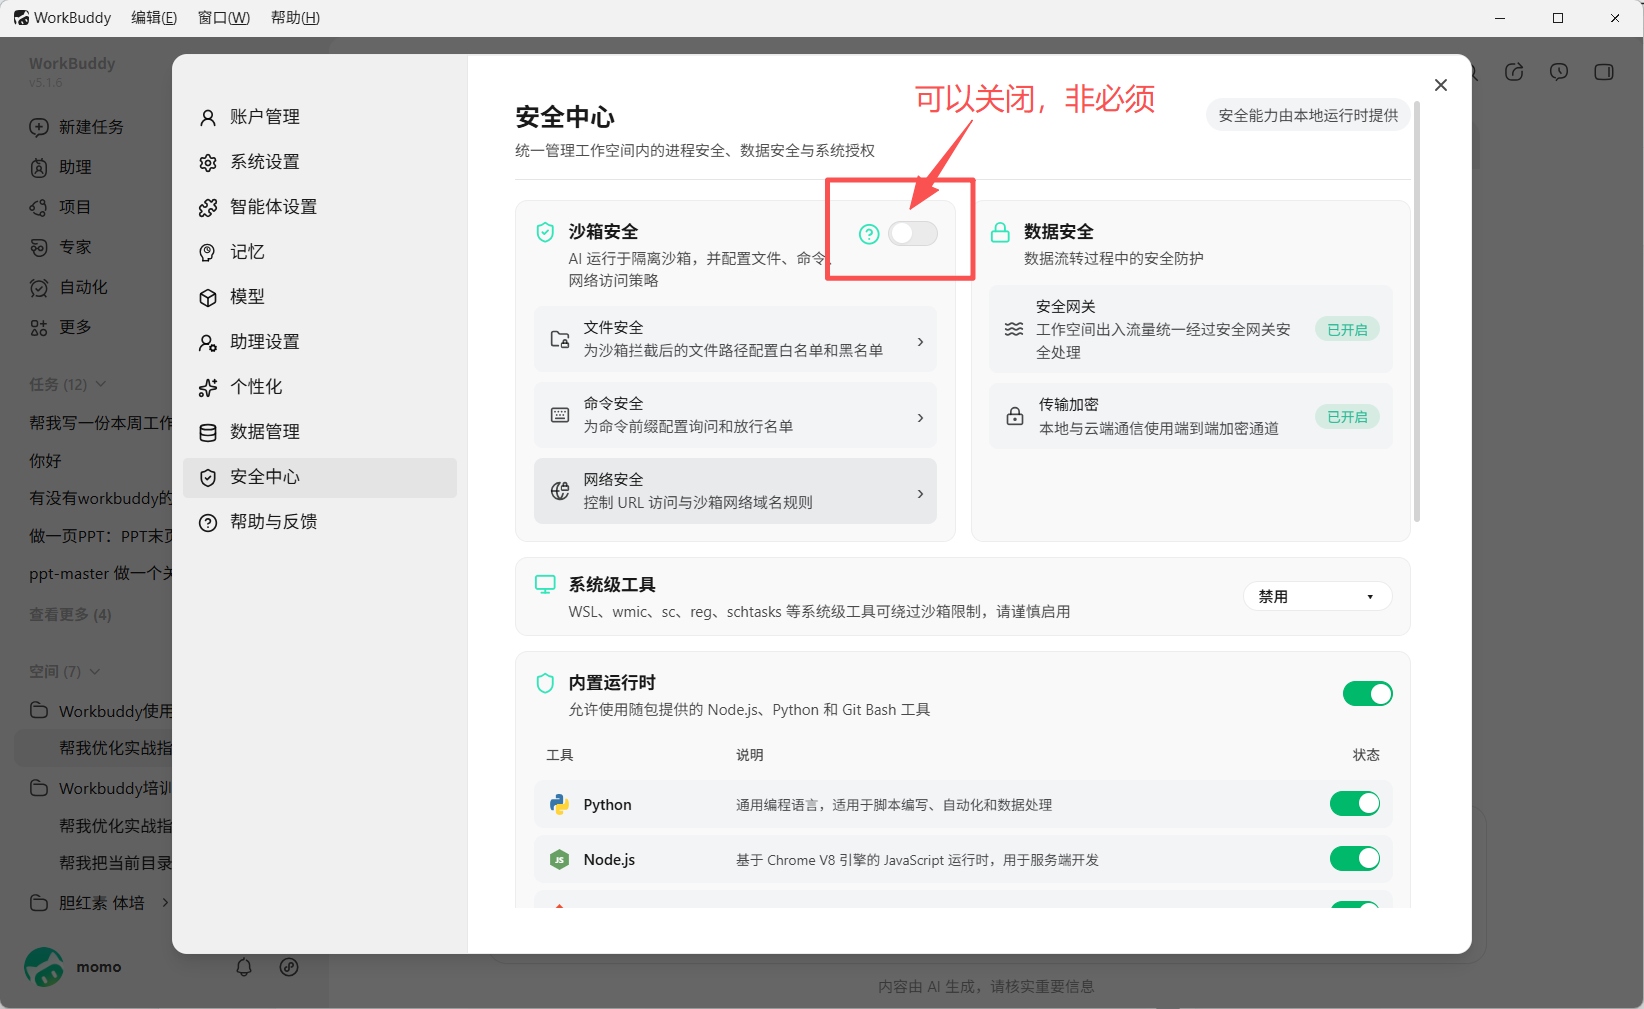This screenshot has width=1644, height=1009.
Task: Open 命令安全 configuration row
Action: click(x=735, y=416)
